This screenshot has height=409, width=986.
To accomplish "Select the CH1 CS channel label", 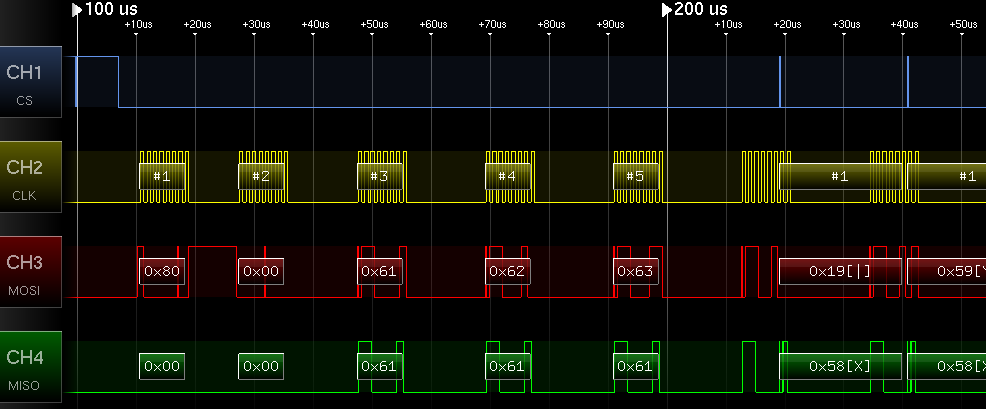I will (x=33, y=82).
